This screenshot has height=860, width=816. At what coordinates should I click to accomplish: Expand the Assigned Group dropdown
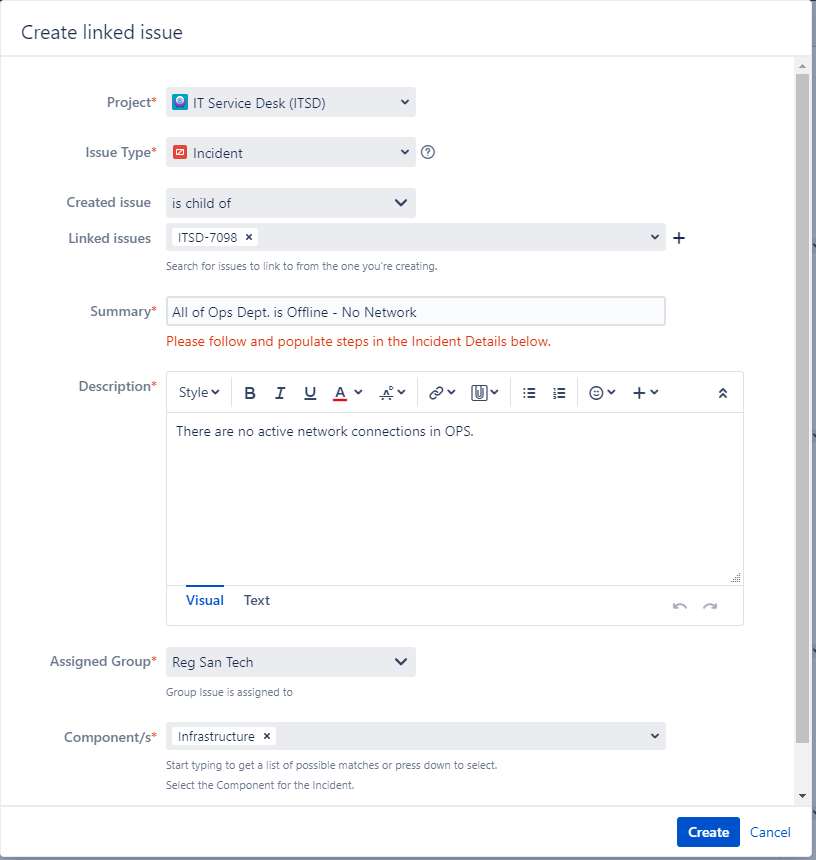point(291,662)
